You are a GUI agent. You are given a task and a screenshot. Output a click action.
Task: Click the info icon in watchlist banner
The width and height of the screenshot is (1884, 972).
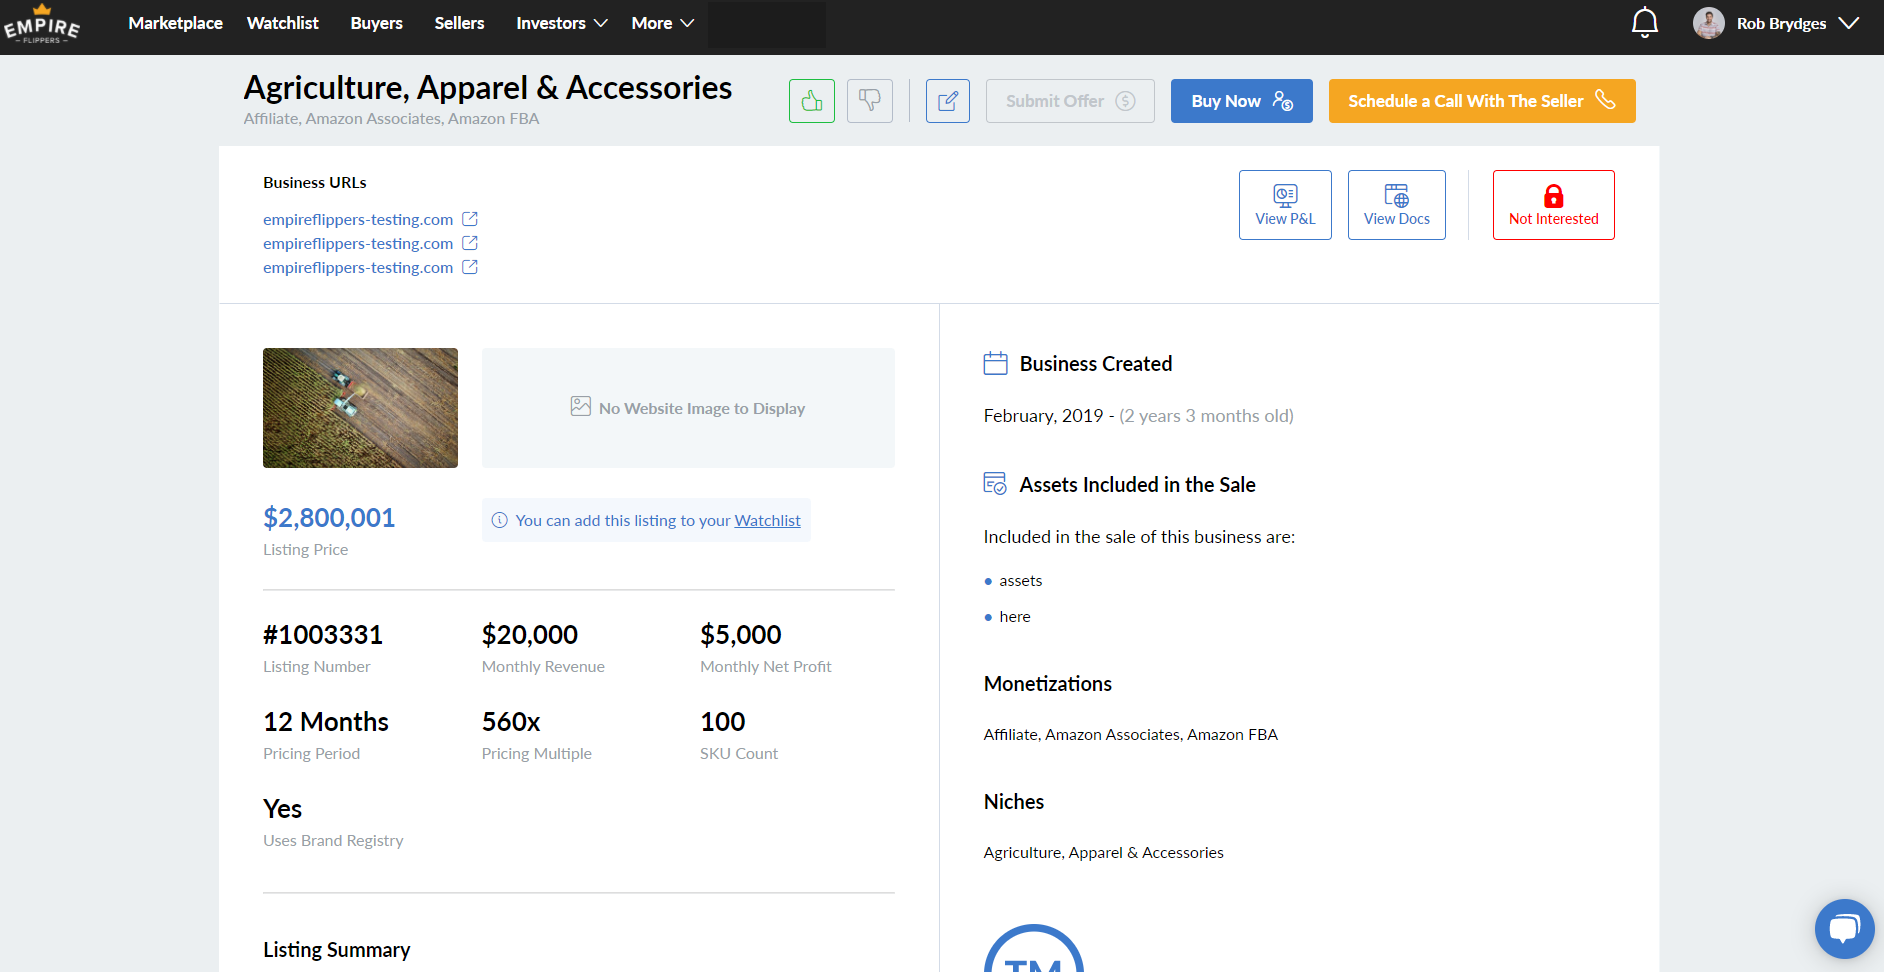pyautogui.click(x=500, y=520)
